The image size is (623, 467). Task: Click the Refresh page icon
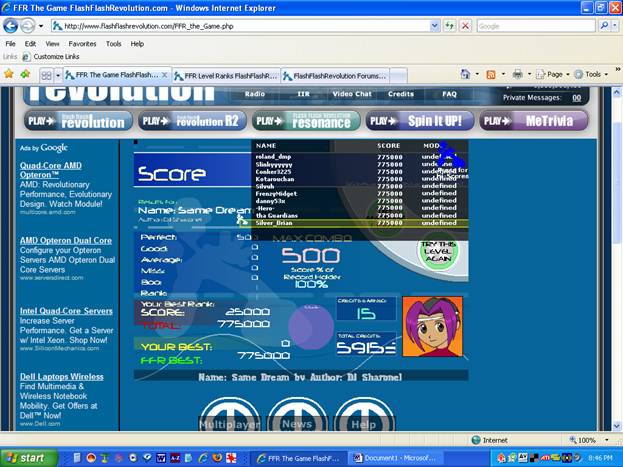[x=449, y=26]
